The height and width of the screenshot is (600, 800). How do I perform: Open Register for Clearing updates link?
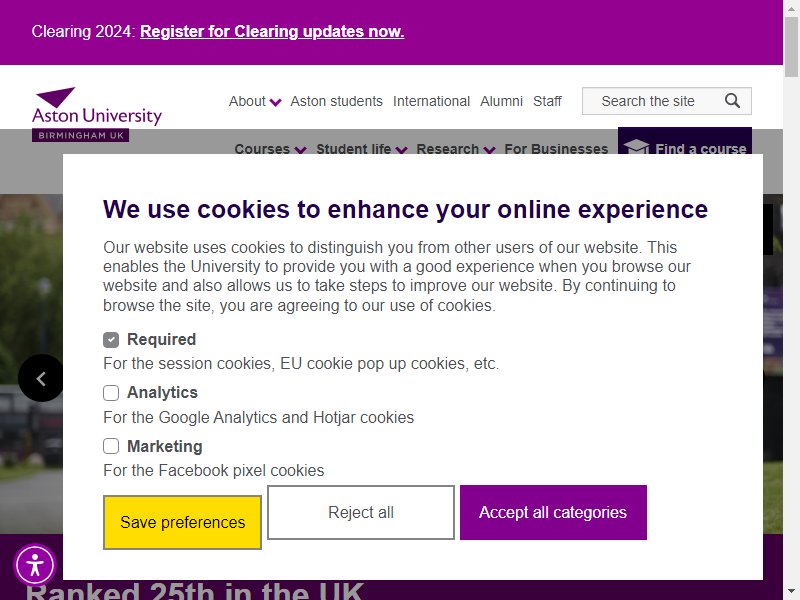(272, 32)
